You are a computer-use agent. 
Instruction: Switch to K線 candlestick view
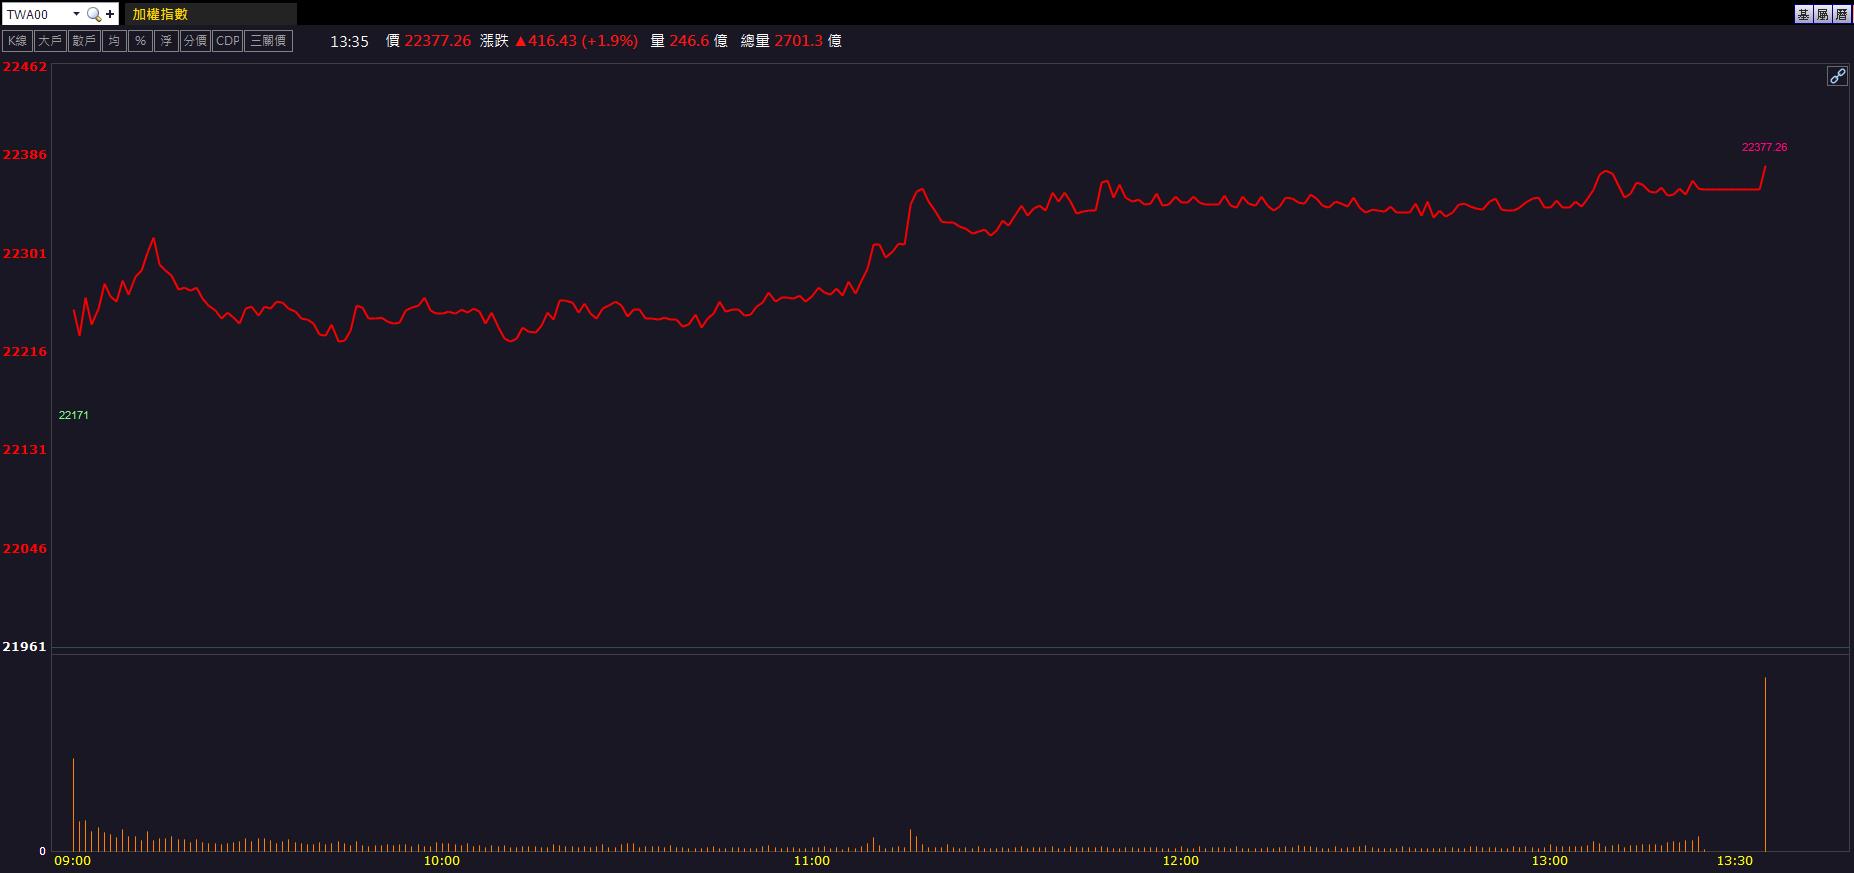click(18, 41)
